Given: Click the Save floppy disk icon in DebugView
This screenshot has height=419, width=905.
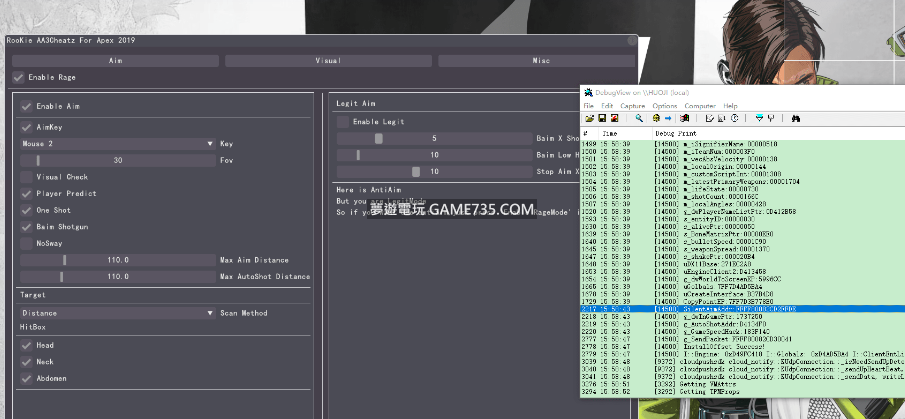Looking at the screenshot, I should (601, 118).
